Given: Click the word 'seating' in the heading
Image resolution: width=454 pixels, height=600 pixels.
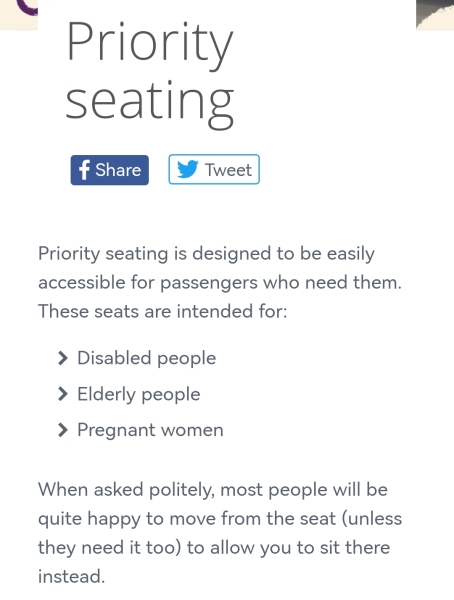Looking at the screenshot, I should coord(150,103).
